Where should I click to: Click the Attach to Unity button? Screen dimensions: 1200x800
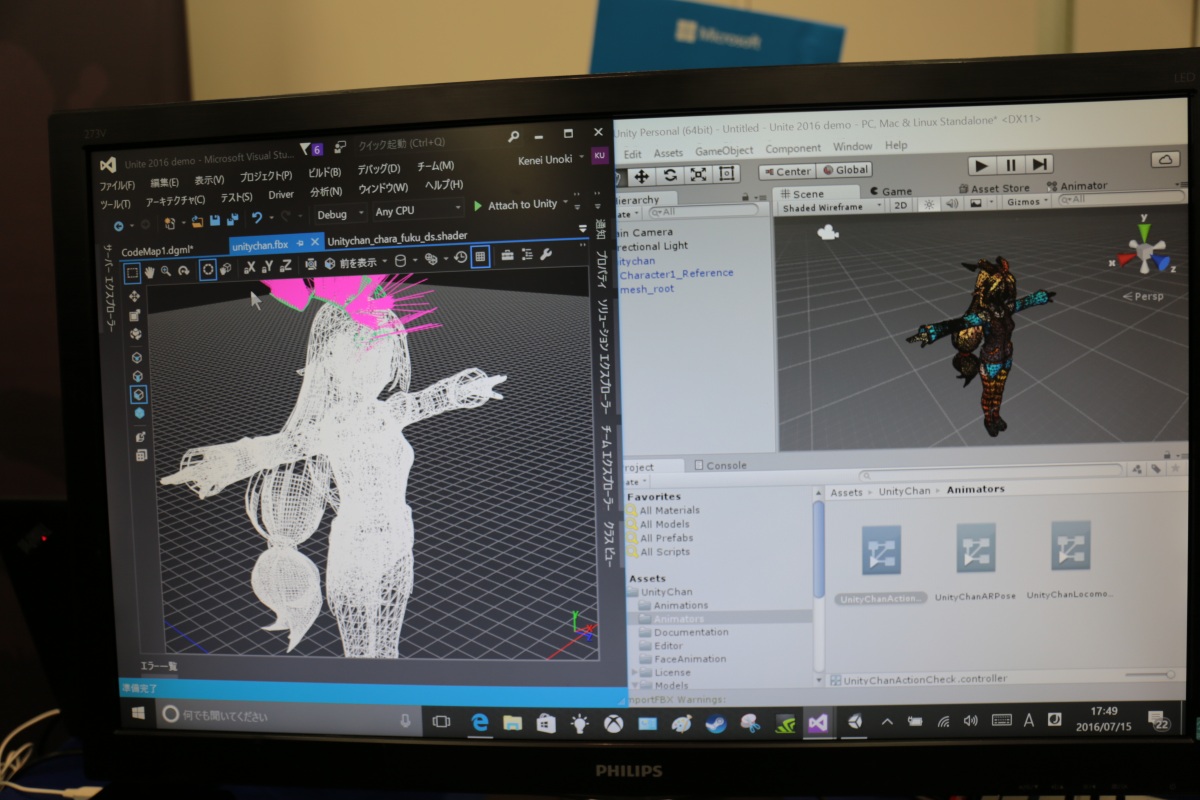pos(515,205)
